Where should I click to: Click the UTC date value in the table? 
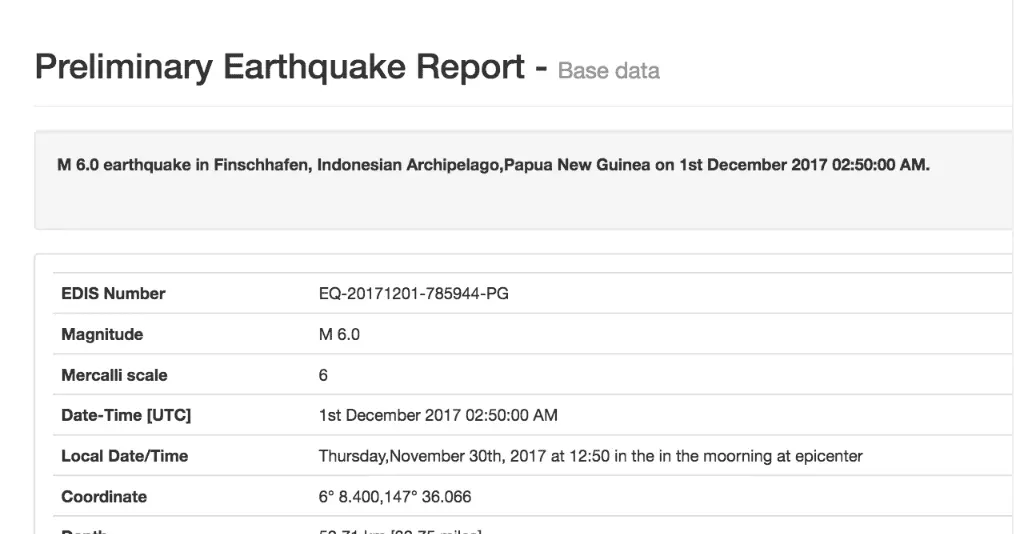pos(438,415)
